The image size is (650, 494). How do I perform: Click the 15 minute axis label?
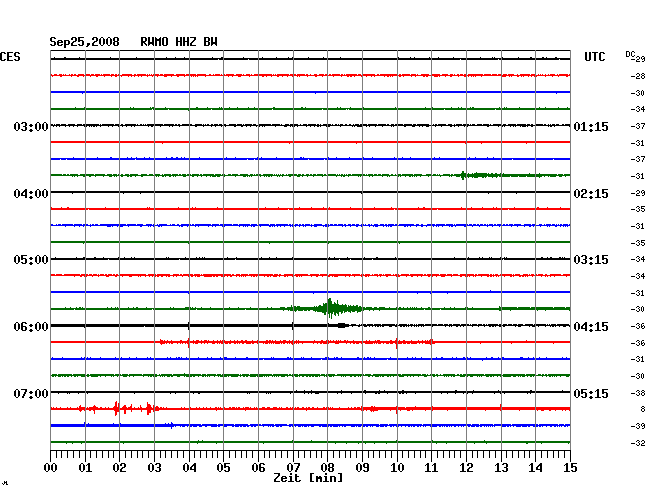[570, 468]
